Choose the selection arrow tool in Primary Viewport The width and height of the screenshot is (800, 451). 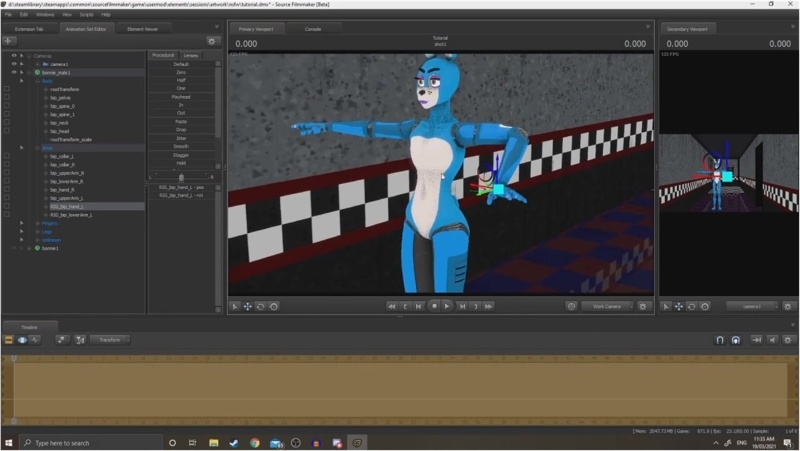pyautogui.click(x=235, y=307)
